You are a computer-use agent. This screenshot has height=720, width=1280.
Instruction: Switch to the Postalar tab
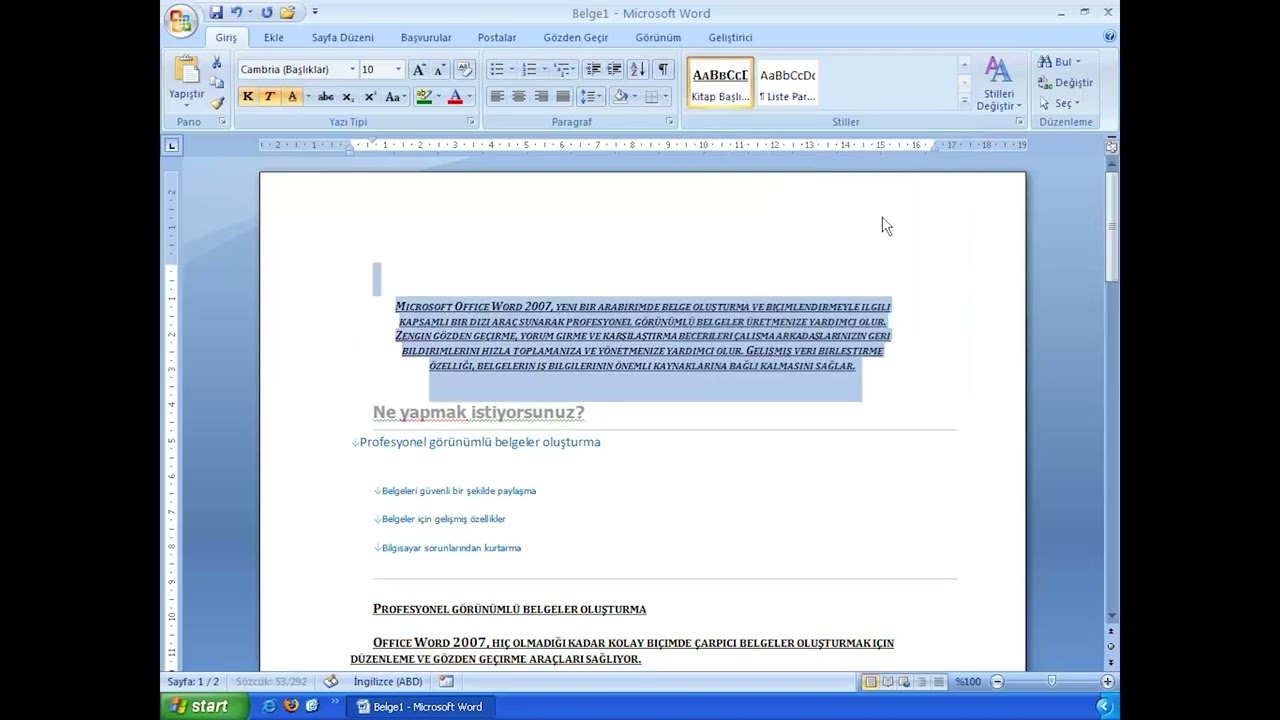(497, 37)
